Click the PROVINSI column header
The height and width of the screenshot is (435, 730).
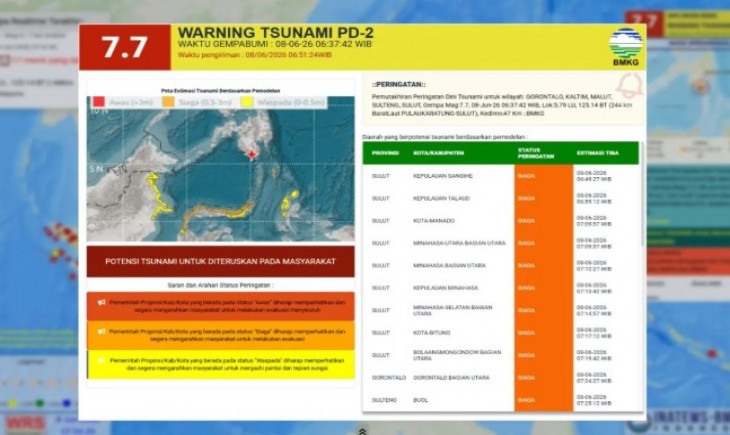(385, 153)
